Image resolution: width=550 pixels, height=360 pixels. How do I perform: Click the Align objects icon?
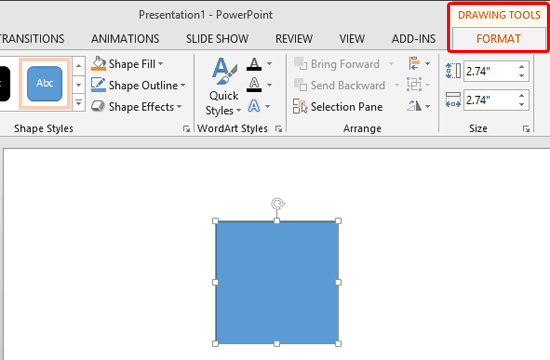point(414,64)
